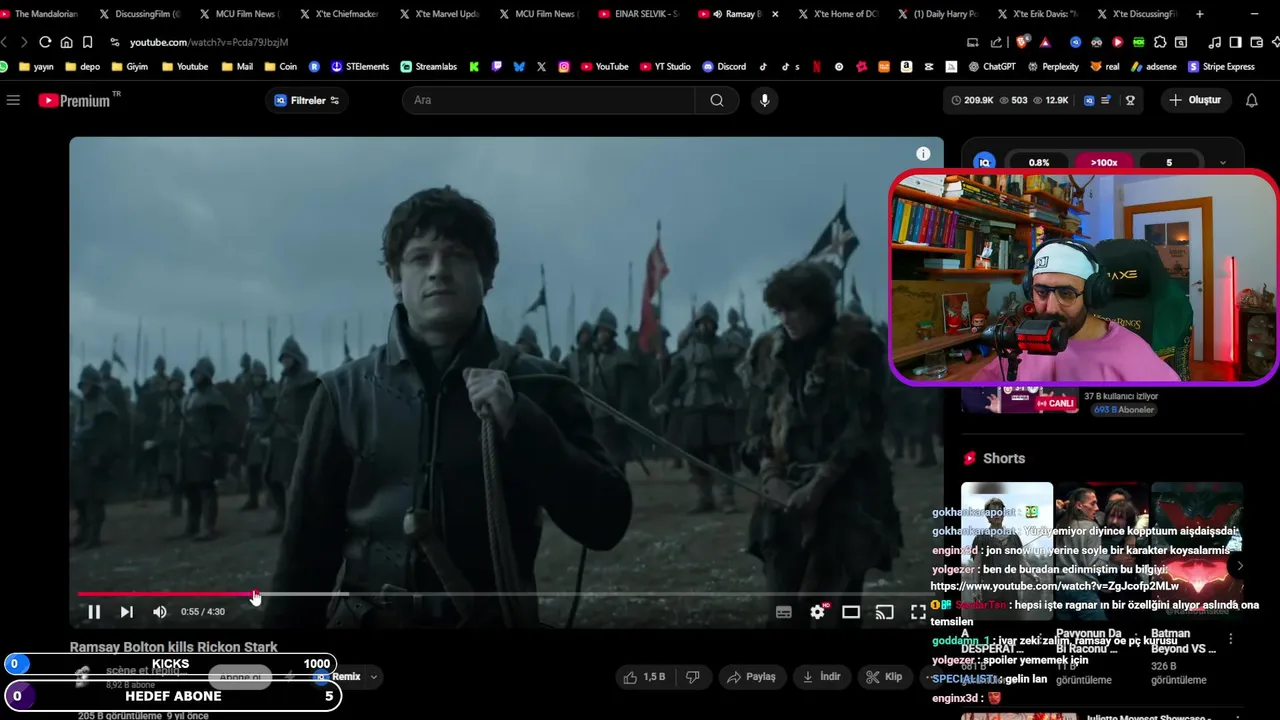Open the Stripe Express bookmark
Screen dimensions: 1280x720
point(1221,67)
